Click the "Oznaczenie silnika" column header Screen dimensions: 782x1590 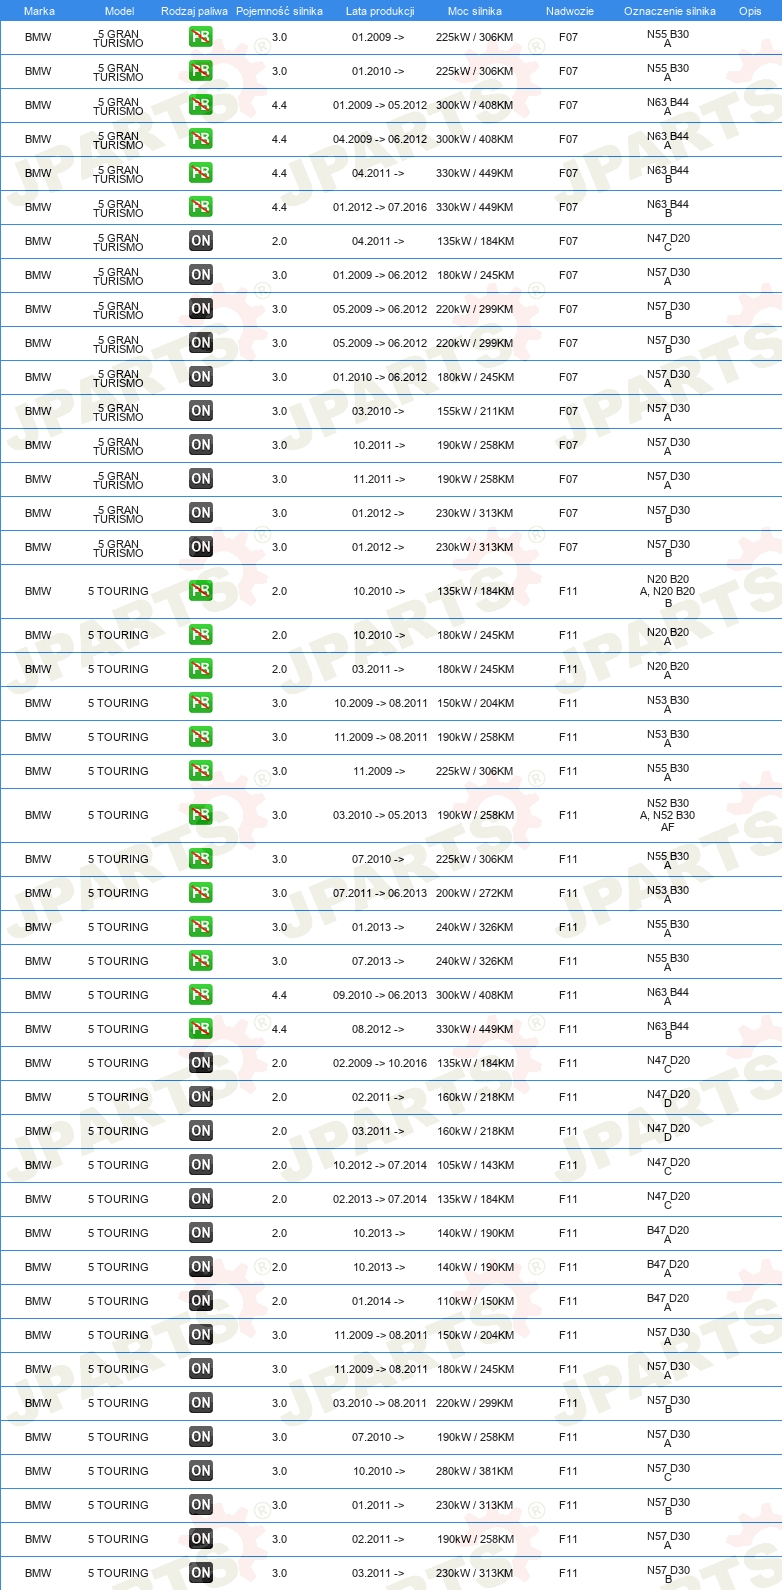[670, 11]
